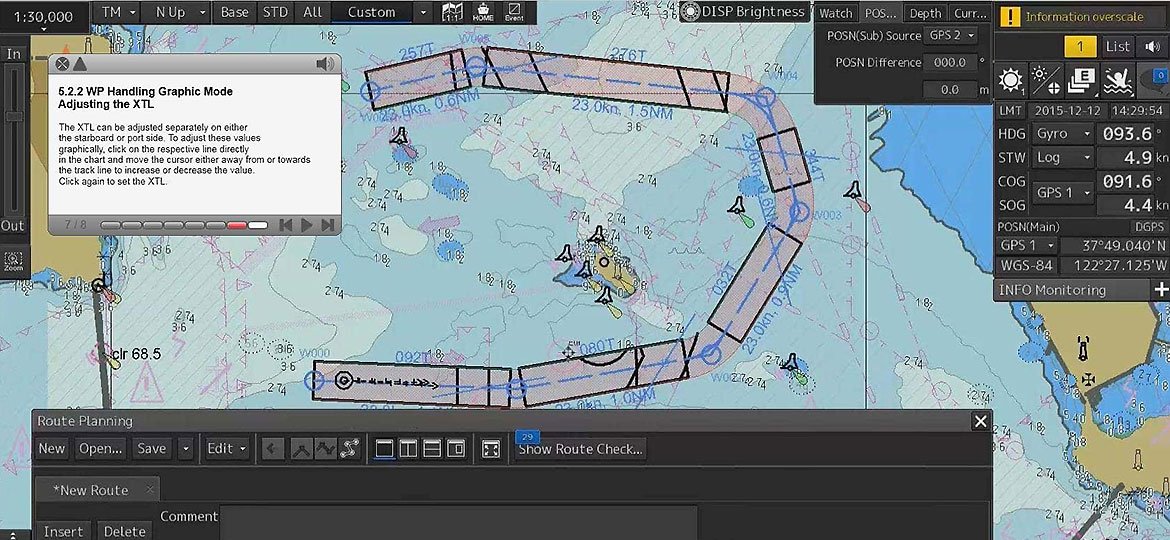The width and height of the screenshot is (1170, 540).
Task: Click the Show Route Check button
Action: [580, 450]
